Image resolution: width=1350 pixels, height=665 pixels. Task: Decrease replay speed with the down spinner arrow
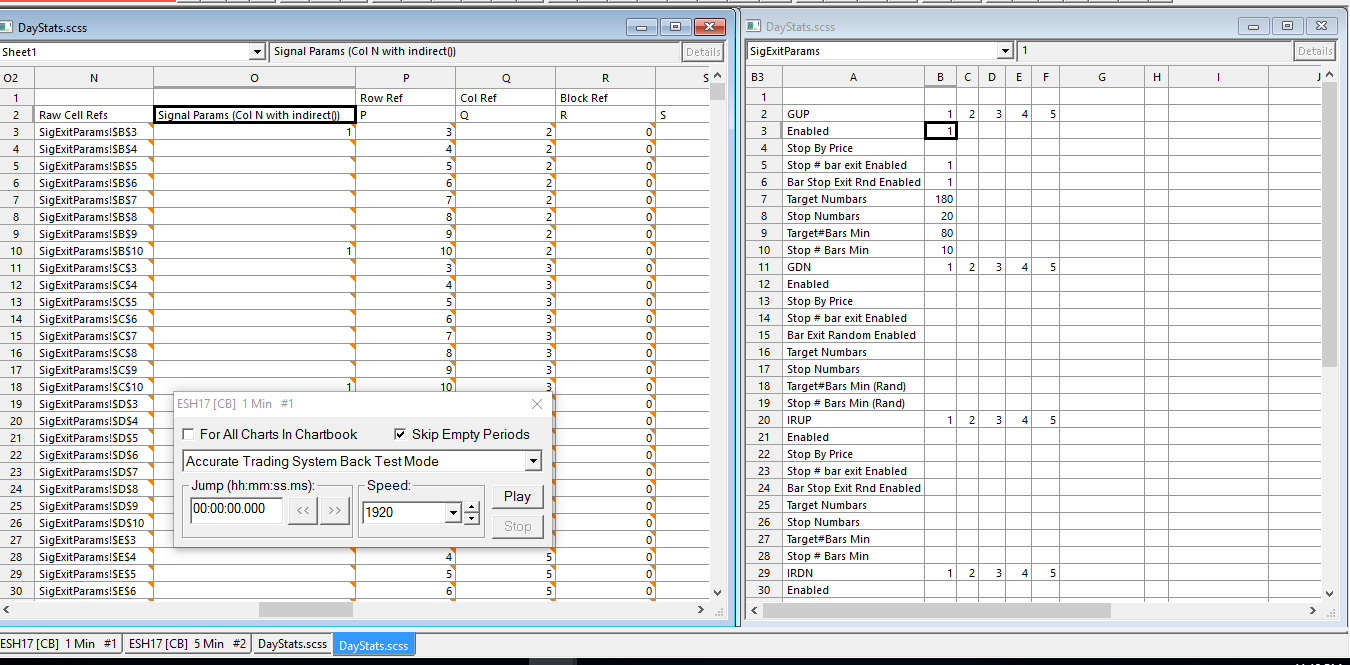(x=472, y=518)
